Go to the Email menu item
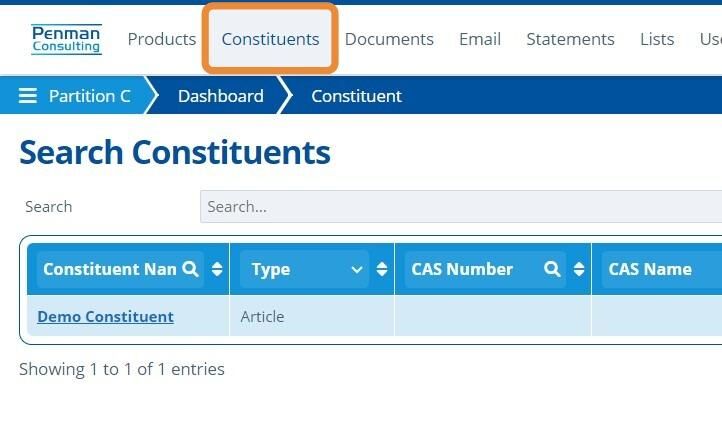722x445 pixels. [x=480, y=39]
